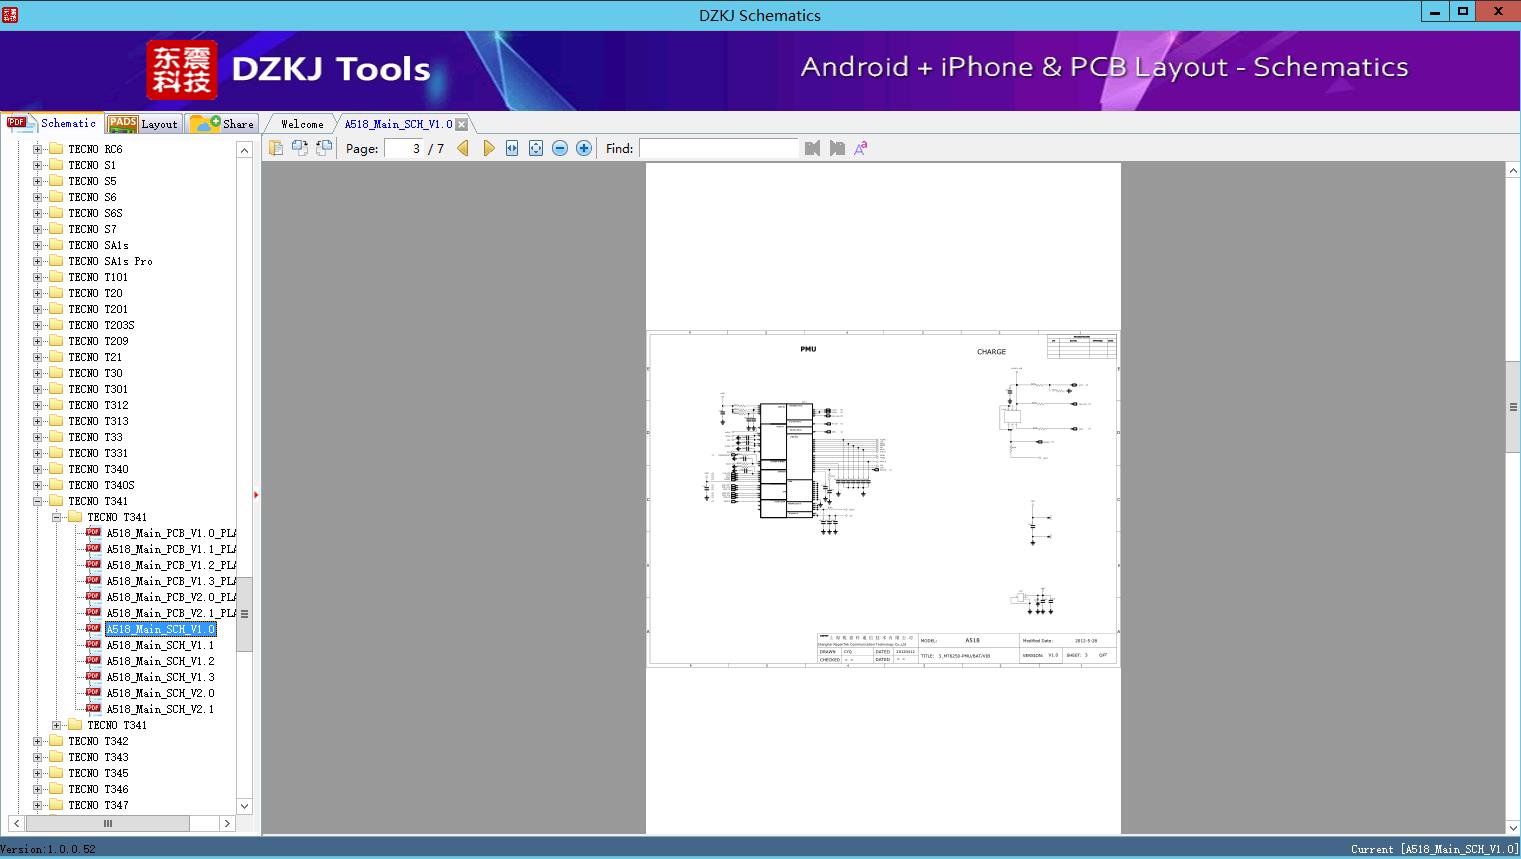1521x859 pixels.
Task: Click the PMU schematic page thumbnail
Action: (883, 498)
